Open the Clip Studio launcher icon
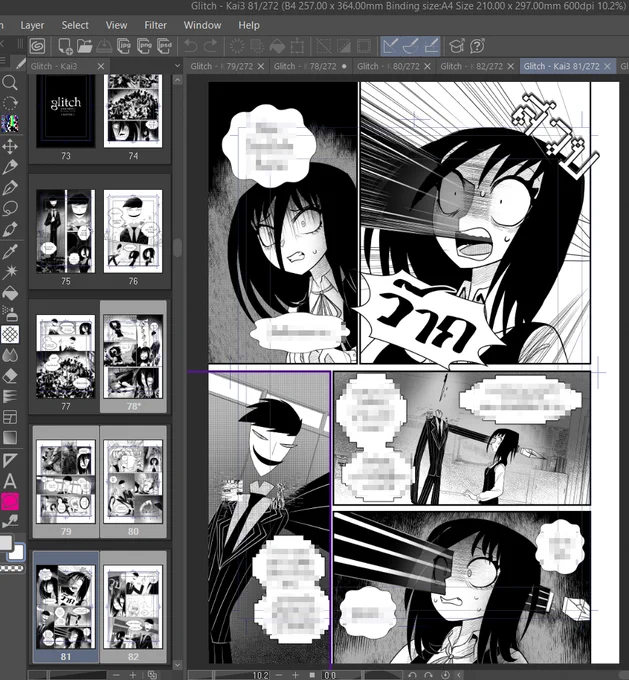Viewport: 629px width, 680px height. [38, 46]
